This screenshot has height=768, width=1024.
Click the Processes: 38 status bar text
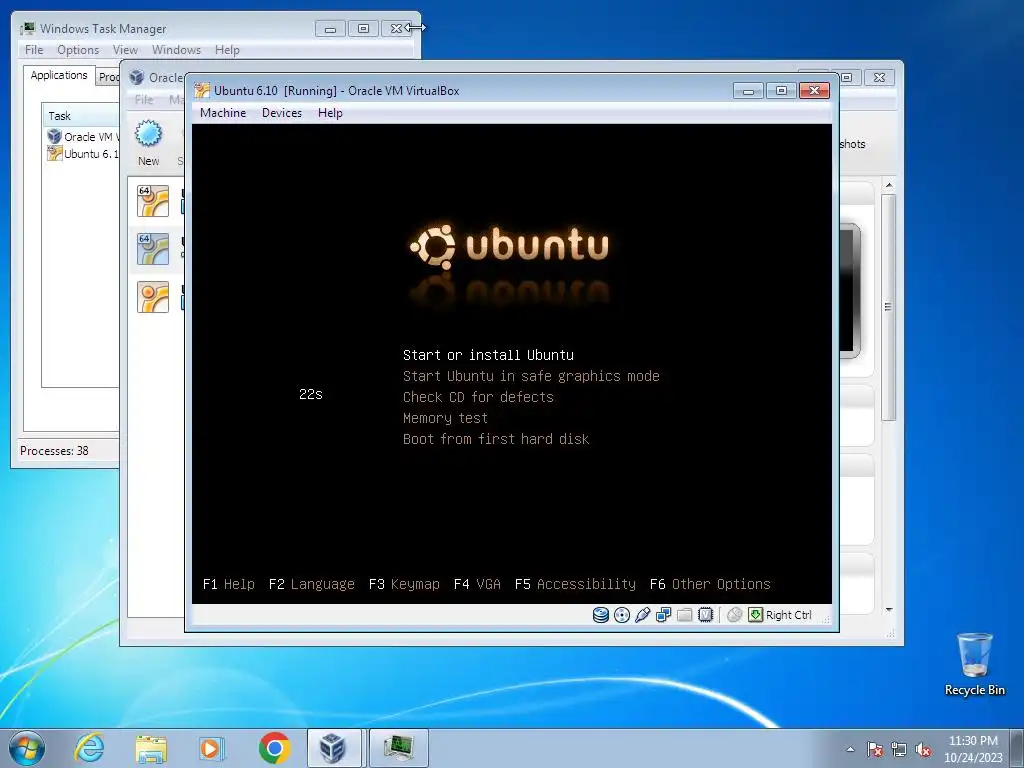tap(54, 451)
